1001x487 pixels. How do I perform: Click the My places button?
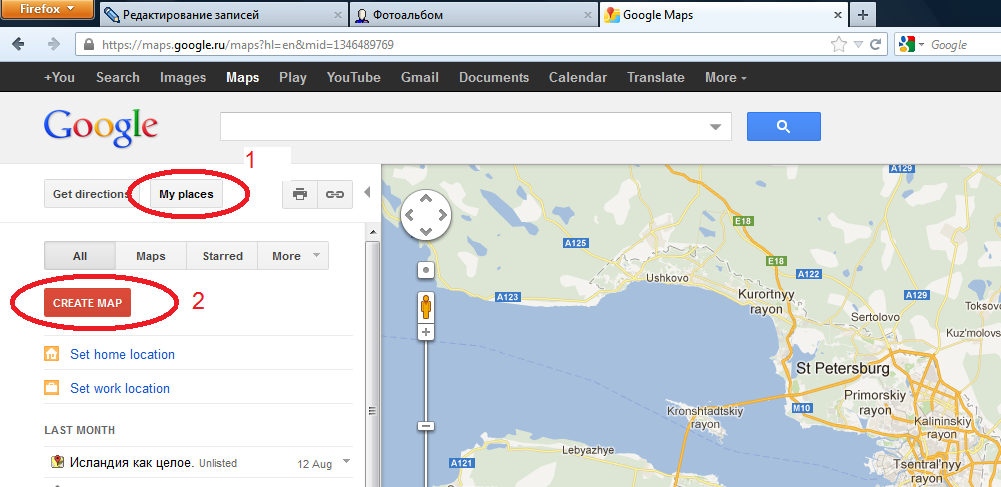pos(186,194)
